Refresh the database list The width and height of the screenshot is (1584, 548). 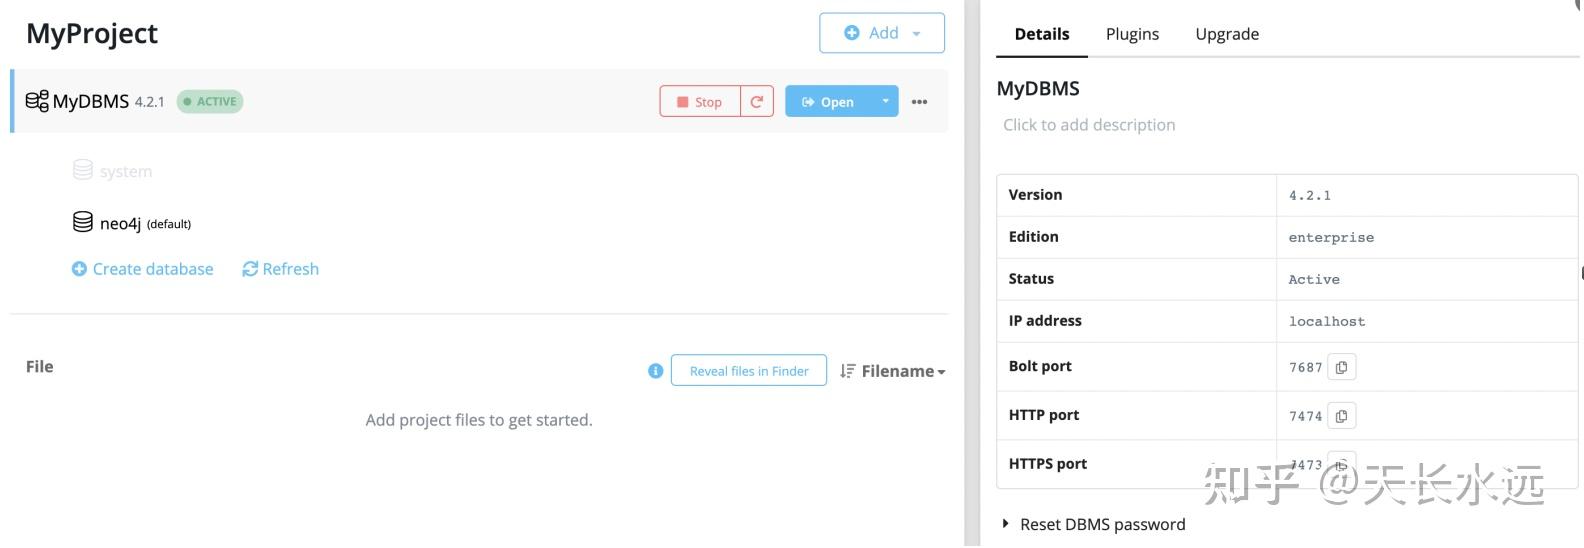point(281,269)
